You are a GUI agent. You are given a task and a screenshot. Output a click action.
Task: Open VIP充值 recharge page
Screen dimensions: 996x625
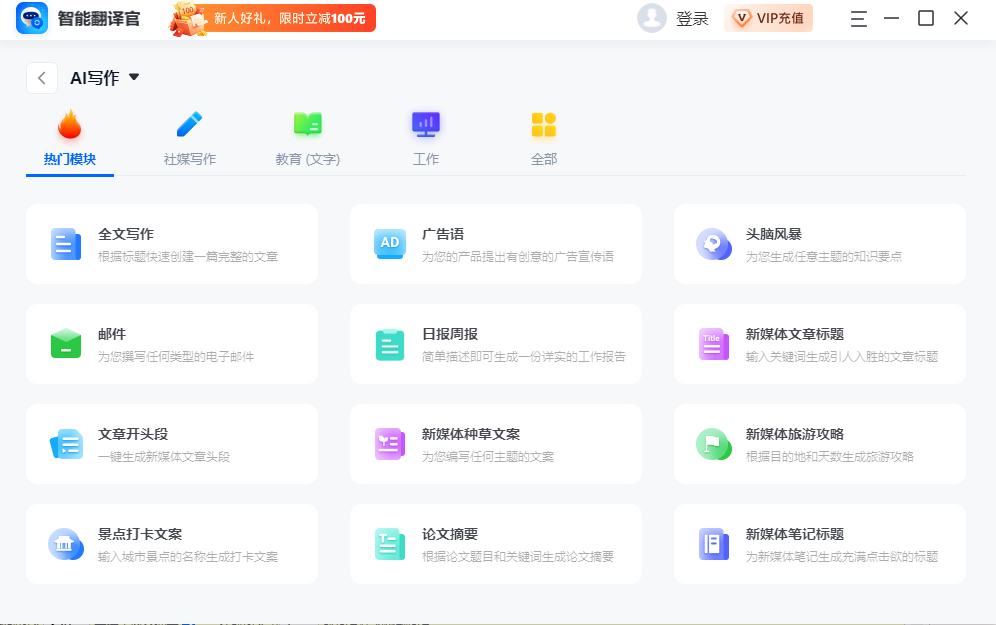[768, 18]
